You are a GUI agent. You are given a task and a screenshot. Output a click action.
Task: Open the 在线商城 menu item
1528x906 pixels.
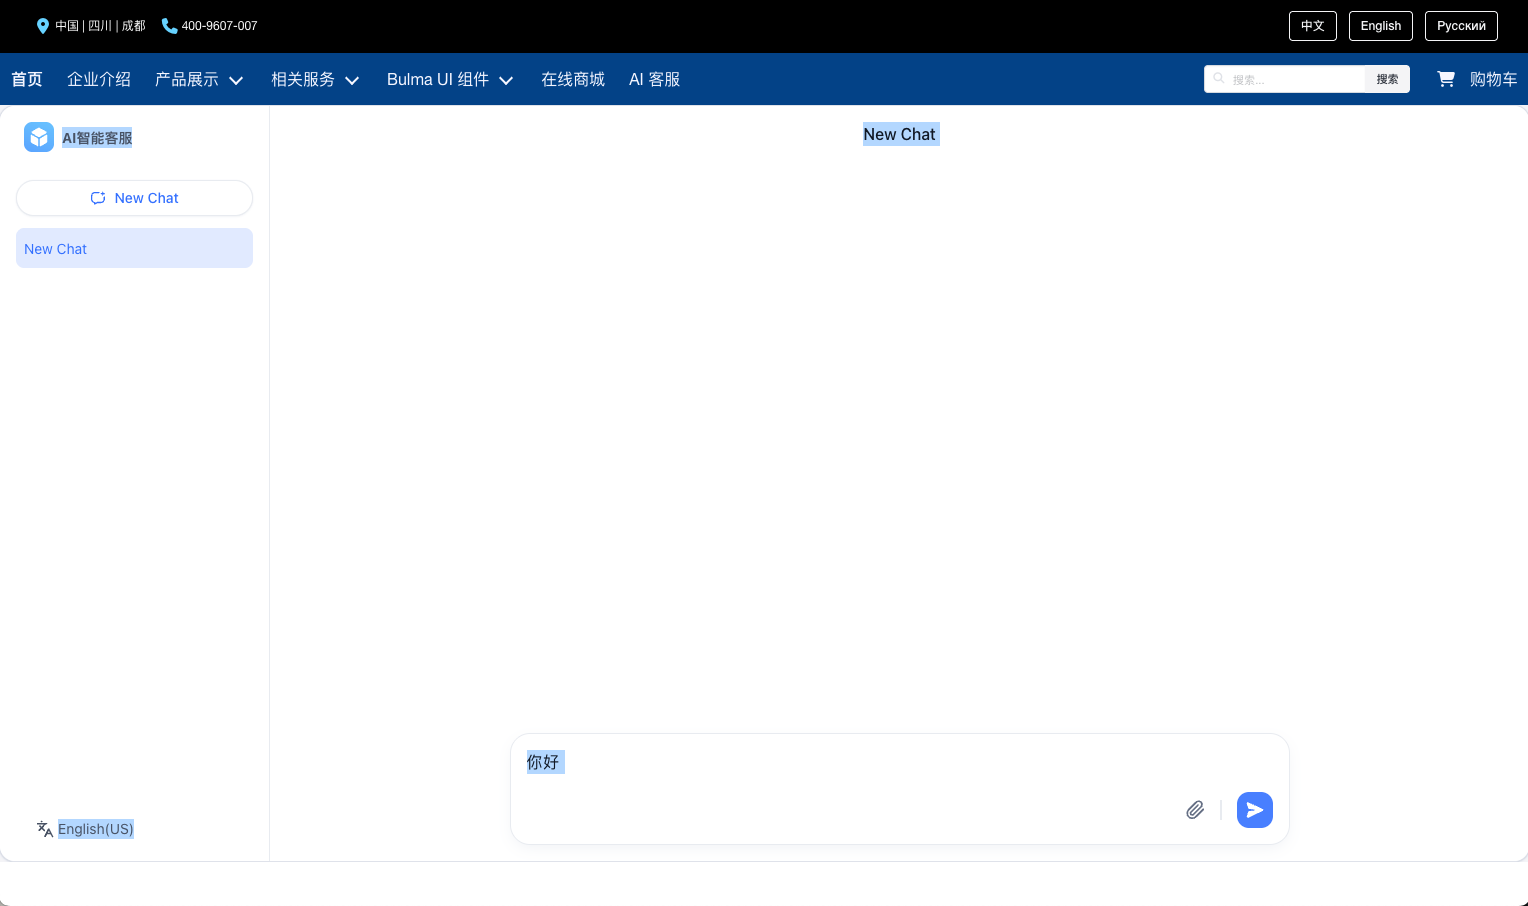pyautogui.click(x=573, y=79)
